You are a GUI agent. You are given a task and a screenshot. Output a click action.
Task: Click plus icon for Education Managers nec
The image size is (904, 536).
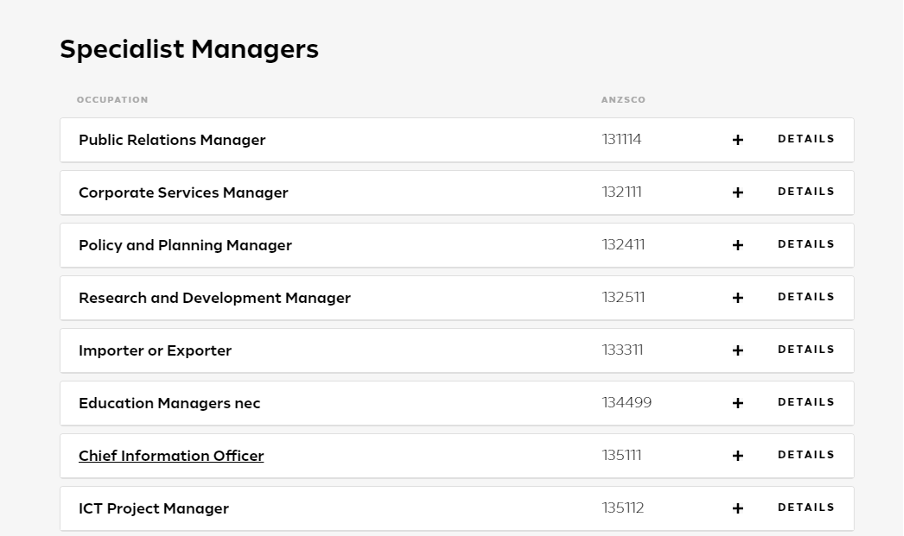click(x=738, y=403)
